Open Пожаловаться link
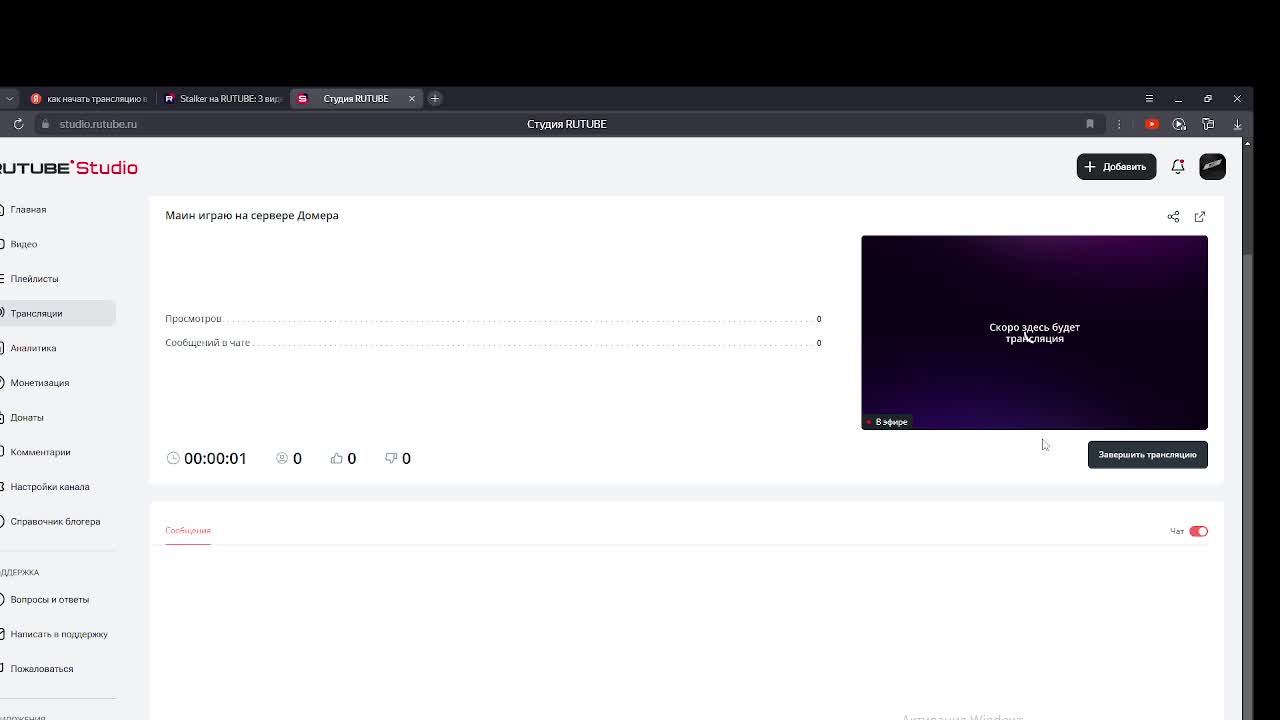 41,669
